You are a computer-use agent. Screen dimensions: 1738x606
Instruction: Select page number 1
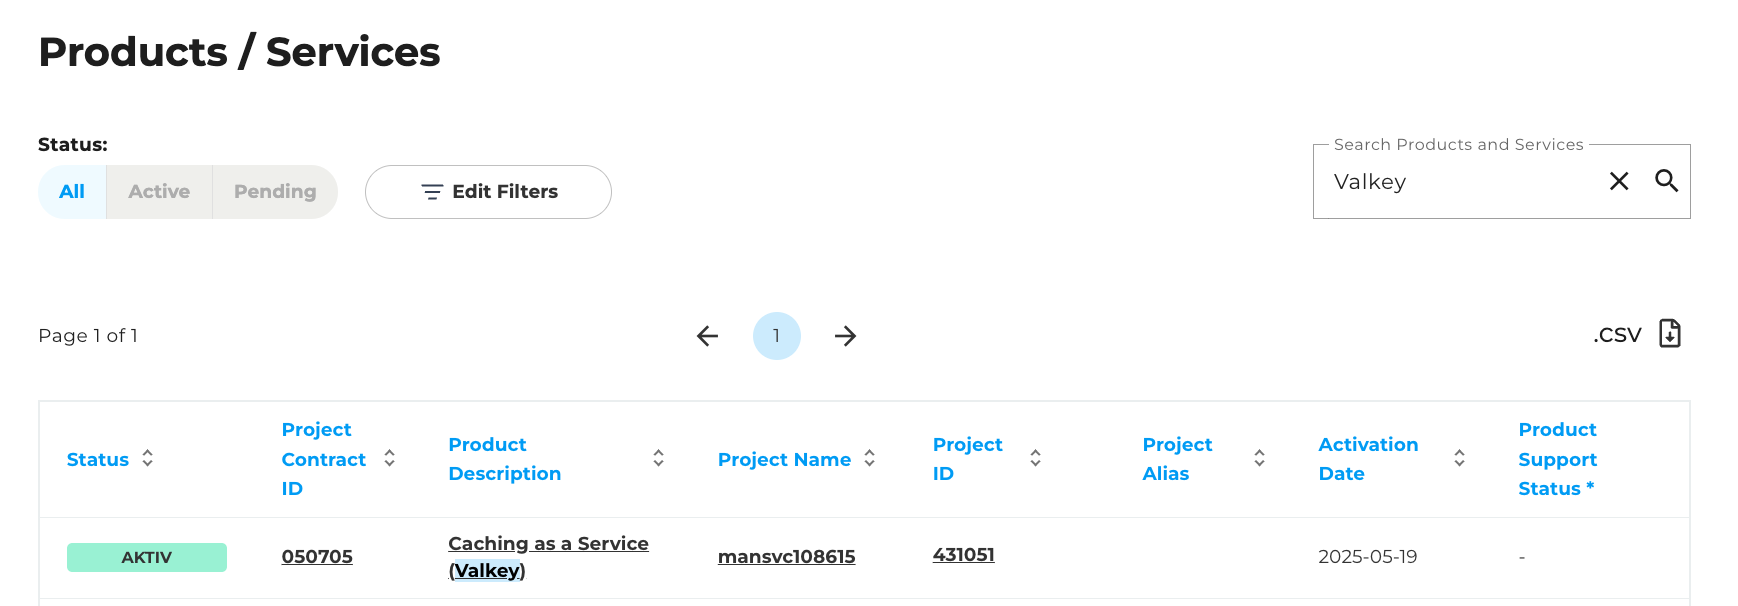[x=777, y=336]
